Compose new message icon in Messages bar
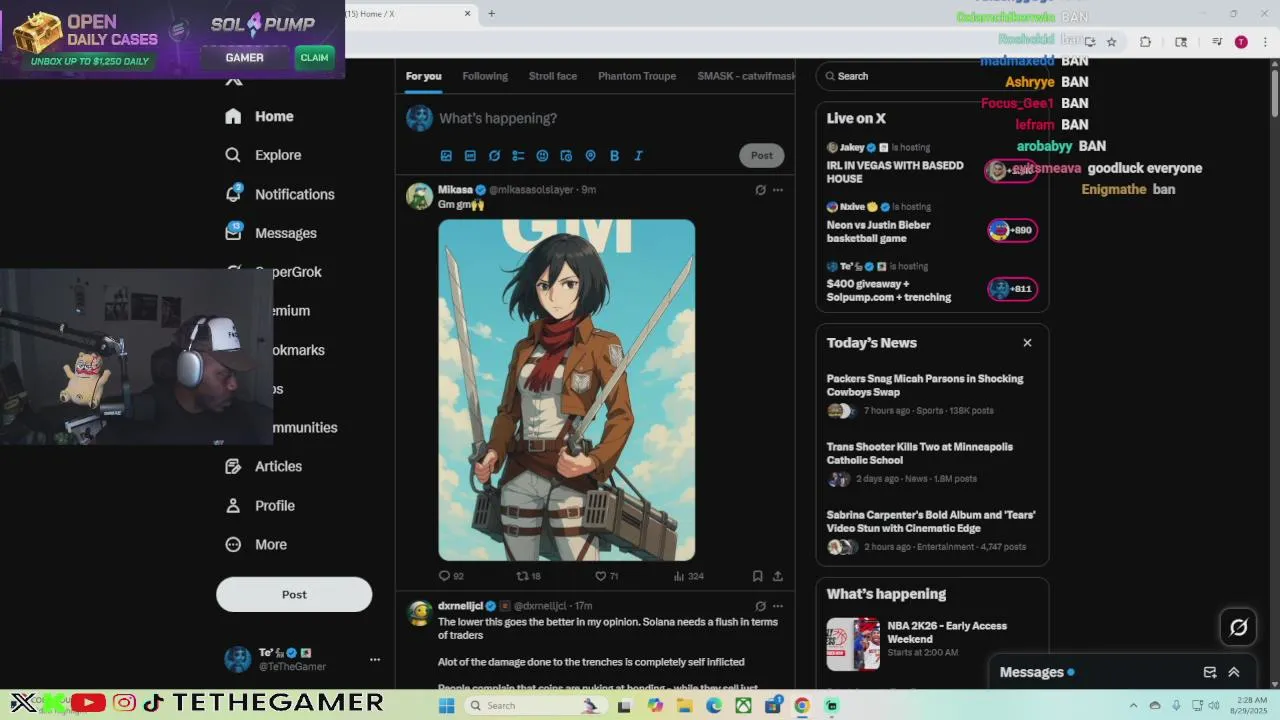The height and width of the screenshot is (720, 1280). 1209,672
